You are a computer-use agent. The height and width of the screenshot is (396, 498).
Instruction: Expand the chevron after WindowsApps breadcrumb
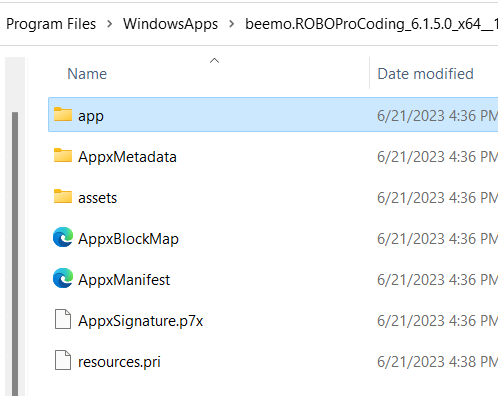(x=232, y=24)
